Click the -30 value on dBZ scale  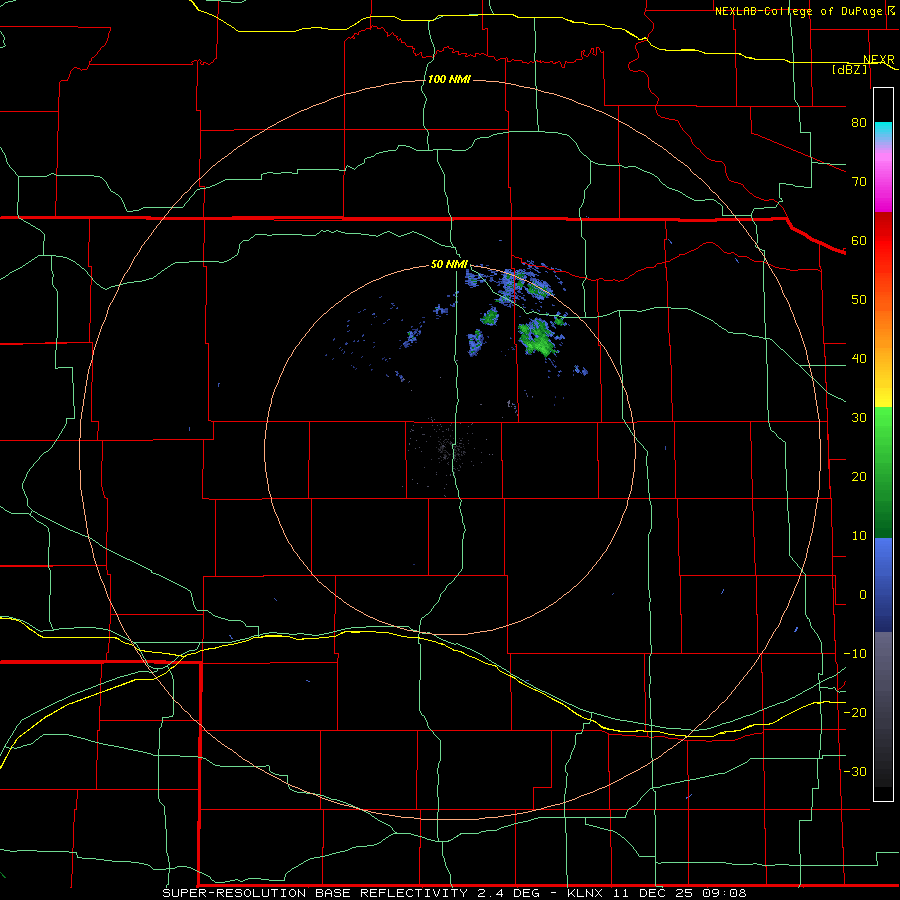pos(855,771)
